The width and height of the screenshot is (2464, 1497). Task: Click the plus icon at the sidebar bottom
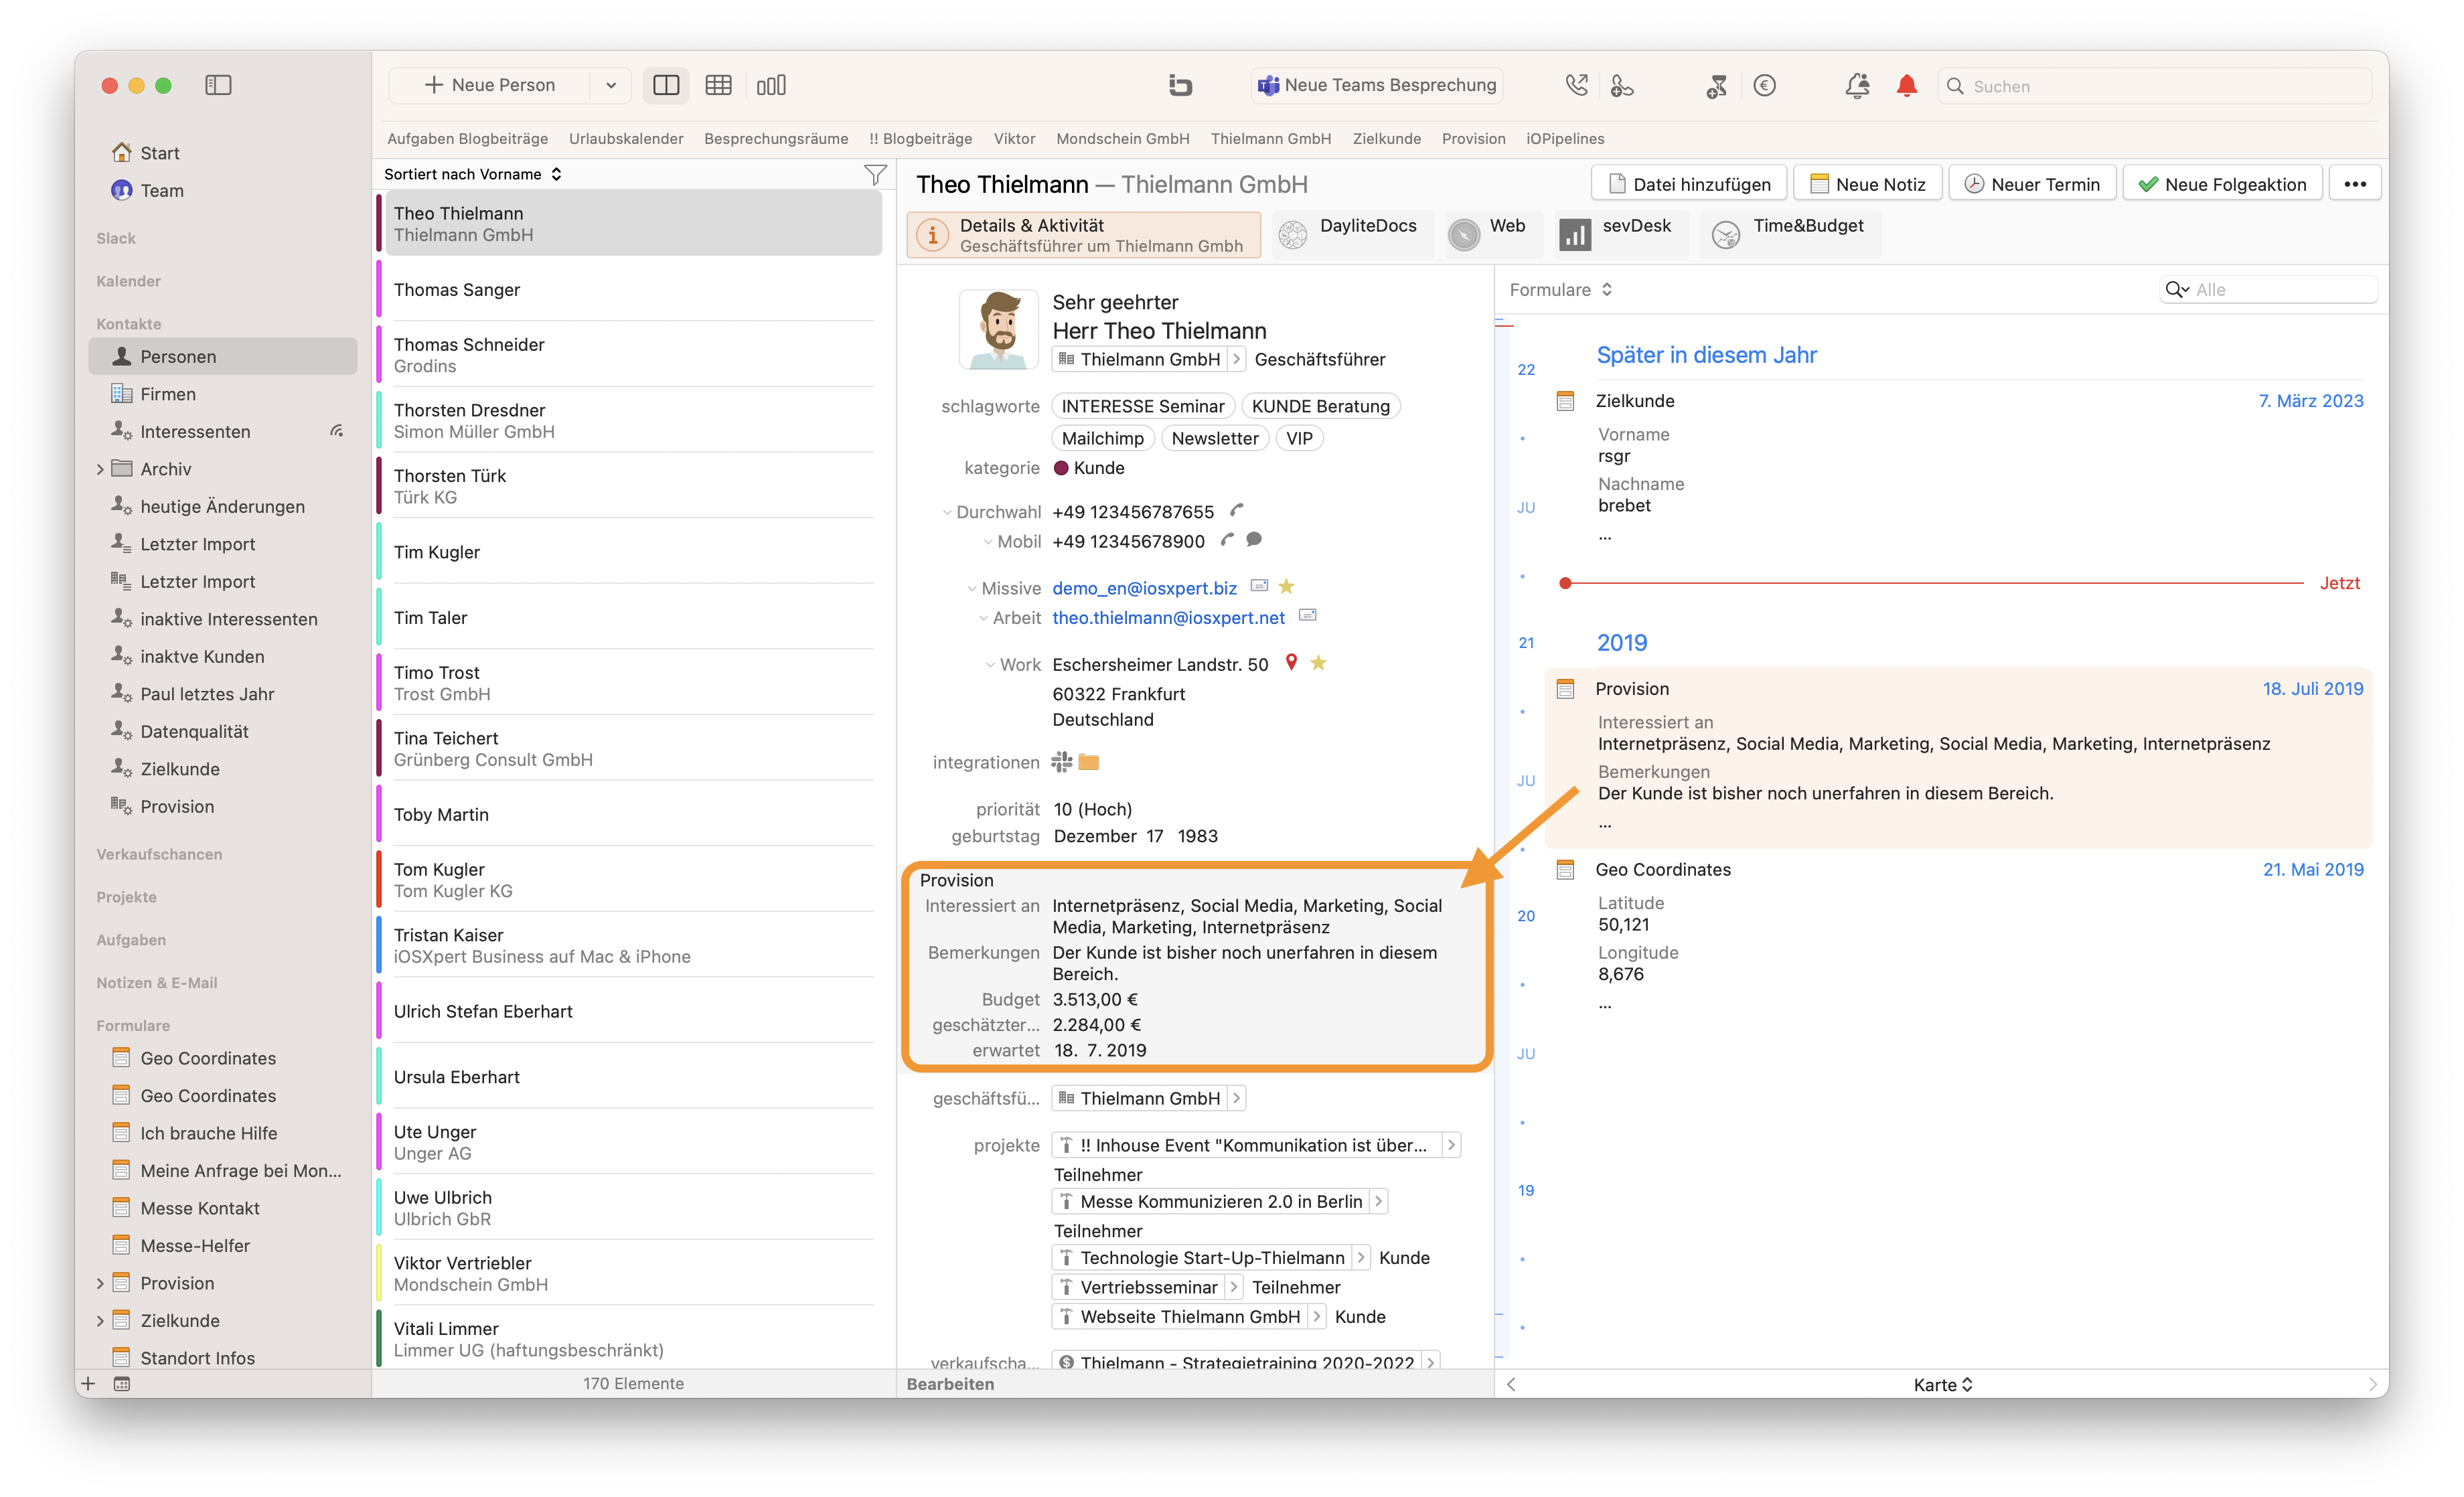(x=88, y=1384)
